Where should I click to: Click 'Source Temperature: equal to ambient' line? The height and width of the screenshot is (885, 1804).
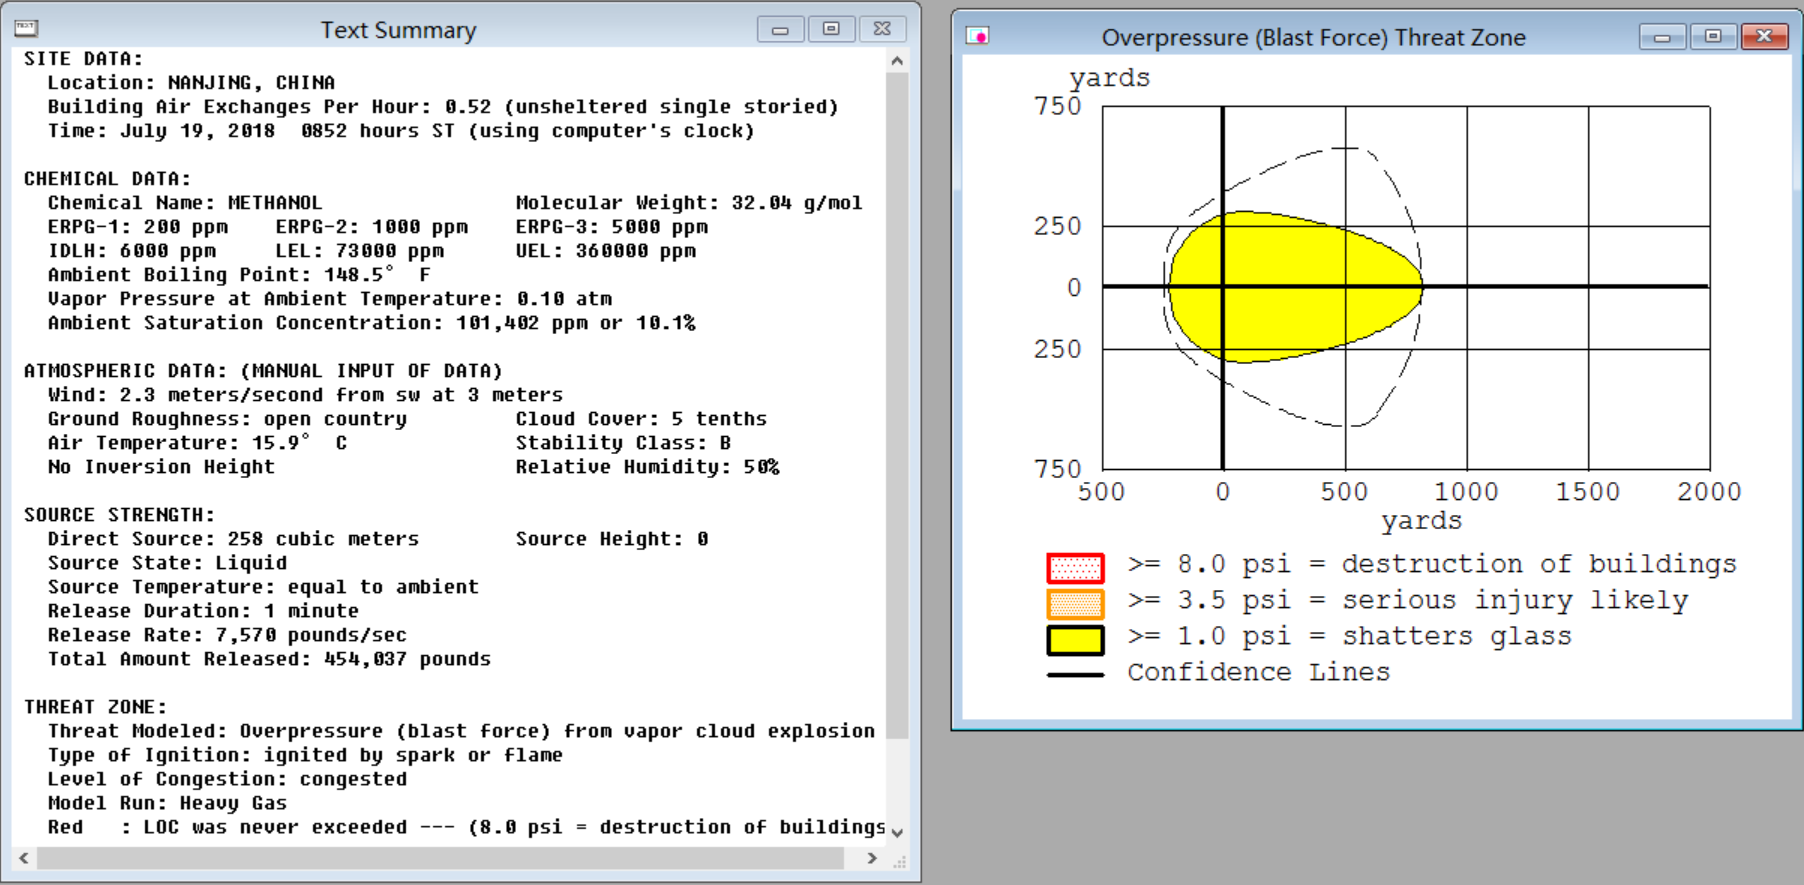(263, 587)
